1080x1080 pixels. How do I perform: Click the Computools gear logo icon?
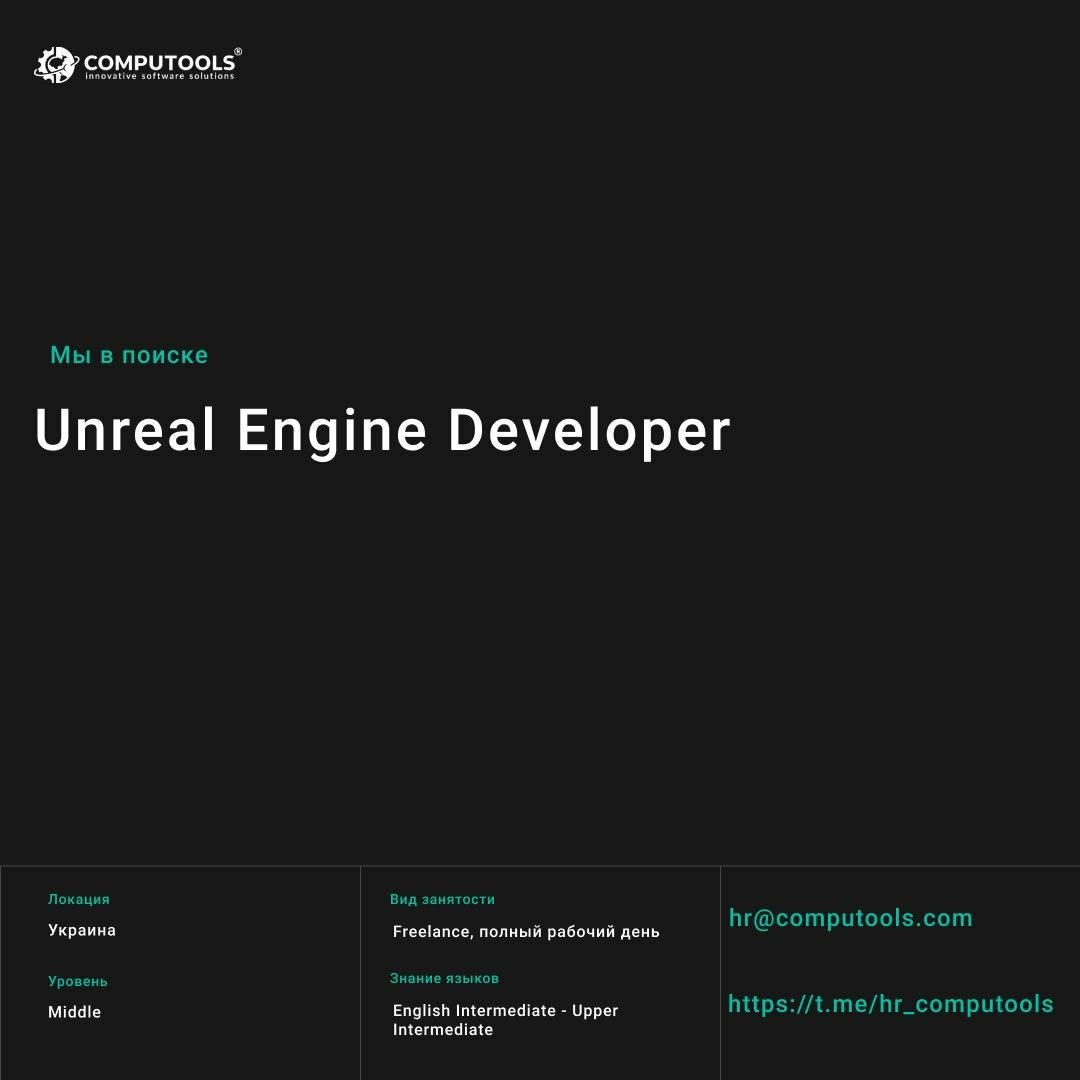[x=56, y=65]
